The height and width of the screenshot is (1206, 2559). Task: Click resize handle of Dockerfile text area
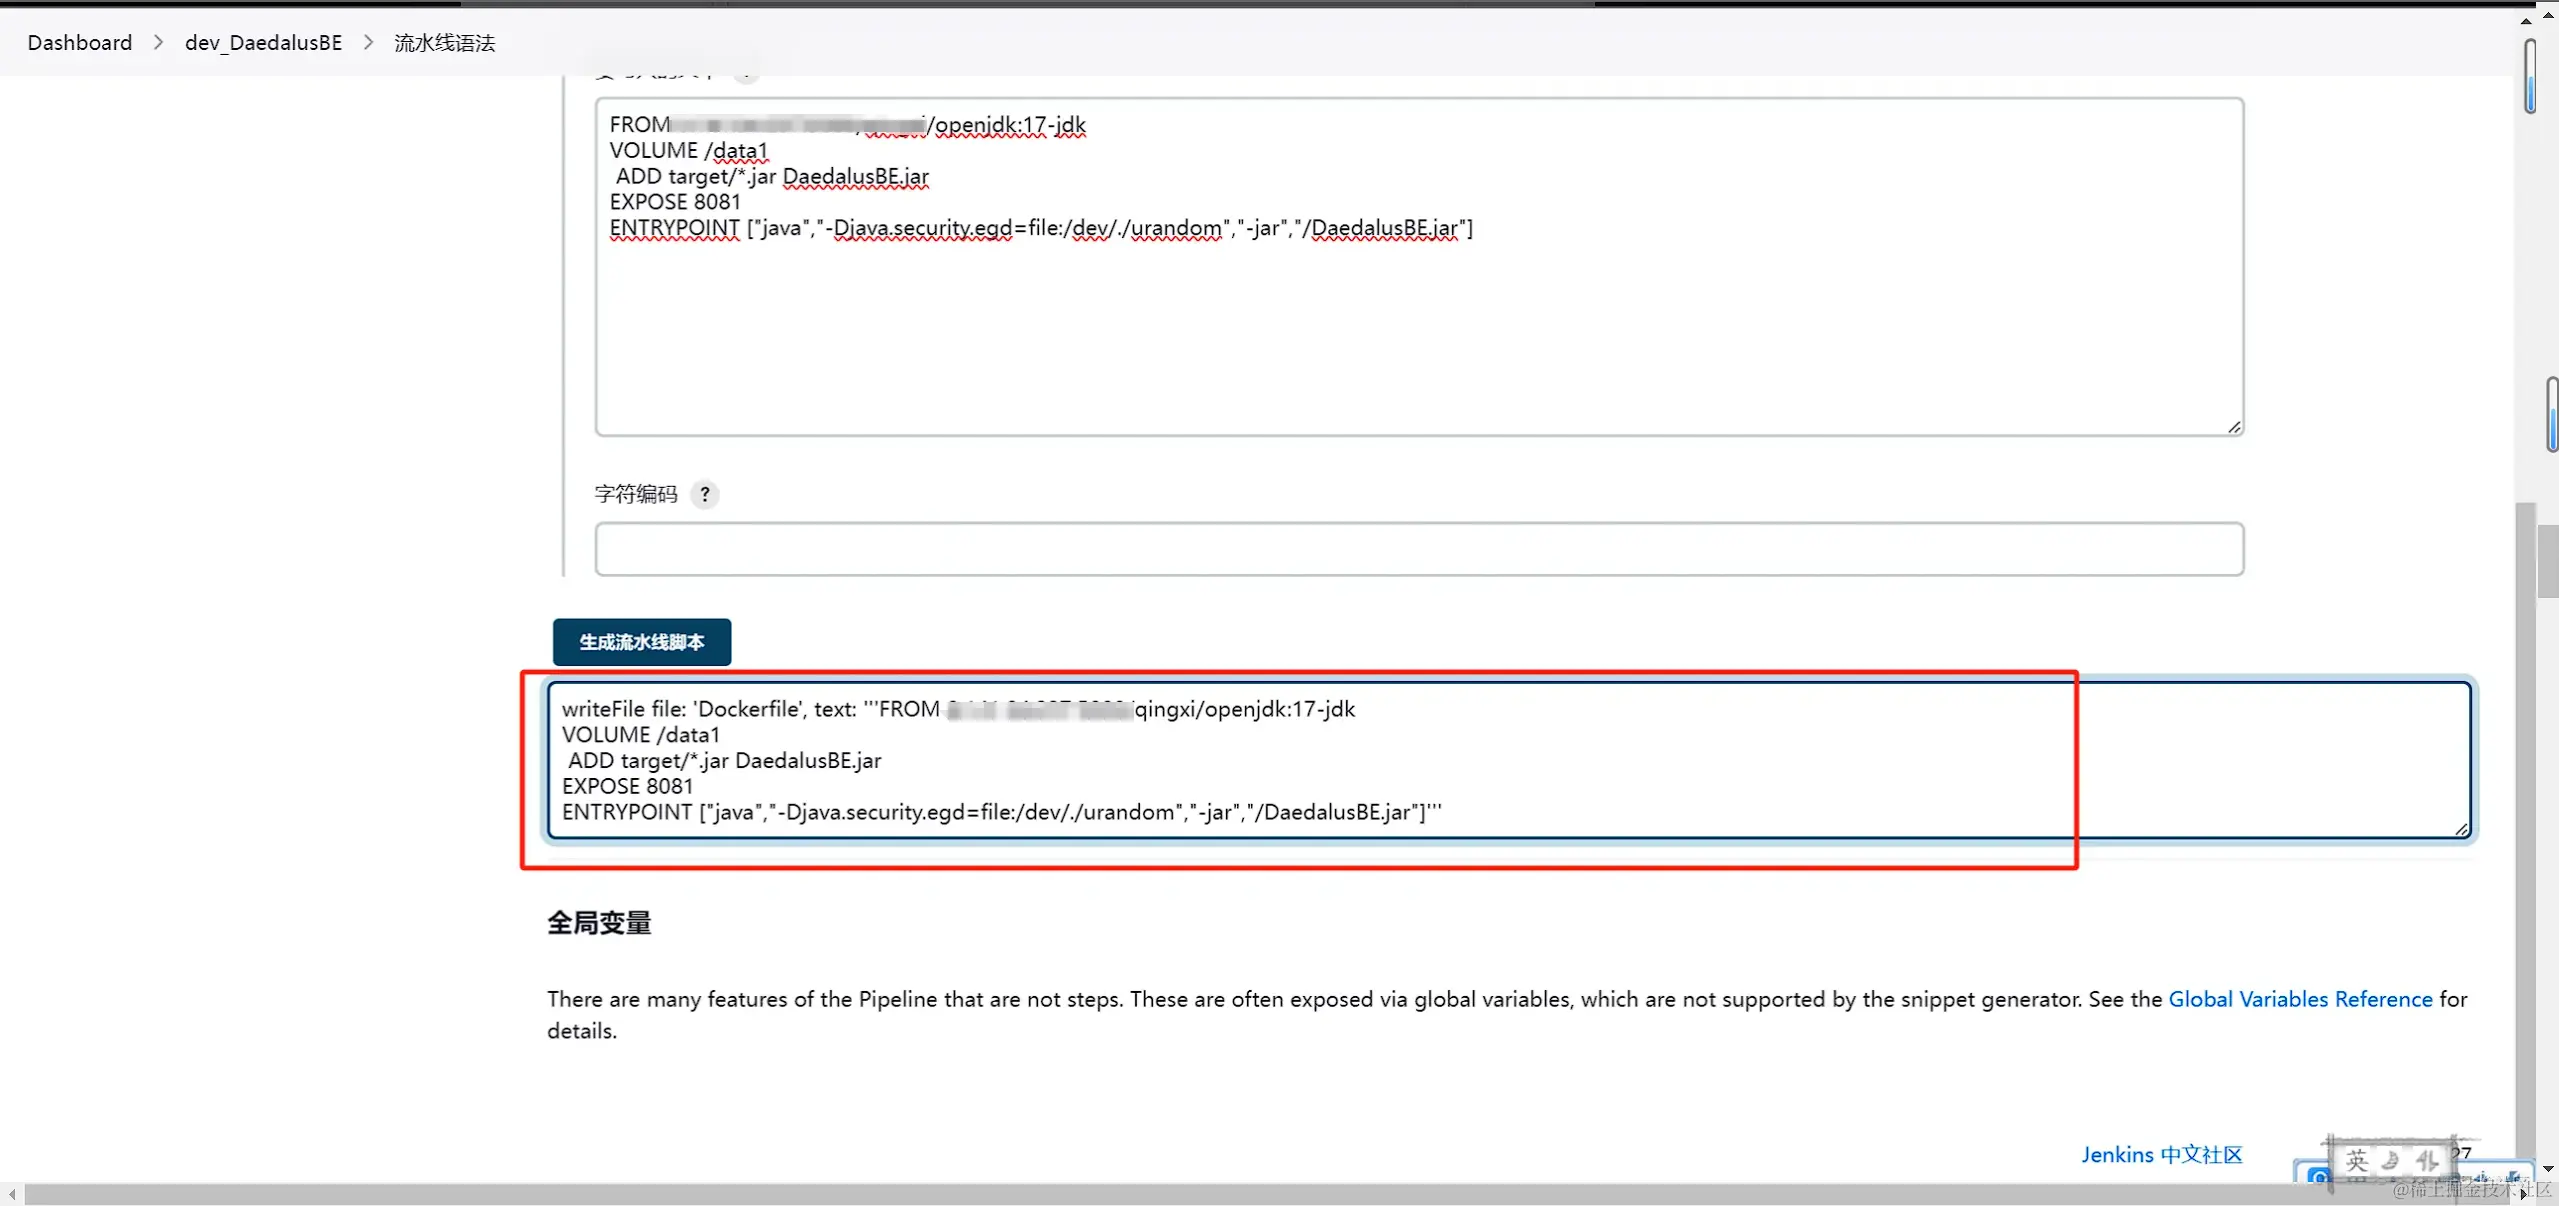coord(2234,427)
